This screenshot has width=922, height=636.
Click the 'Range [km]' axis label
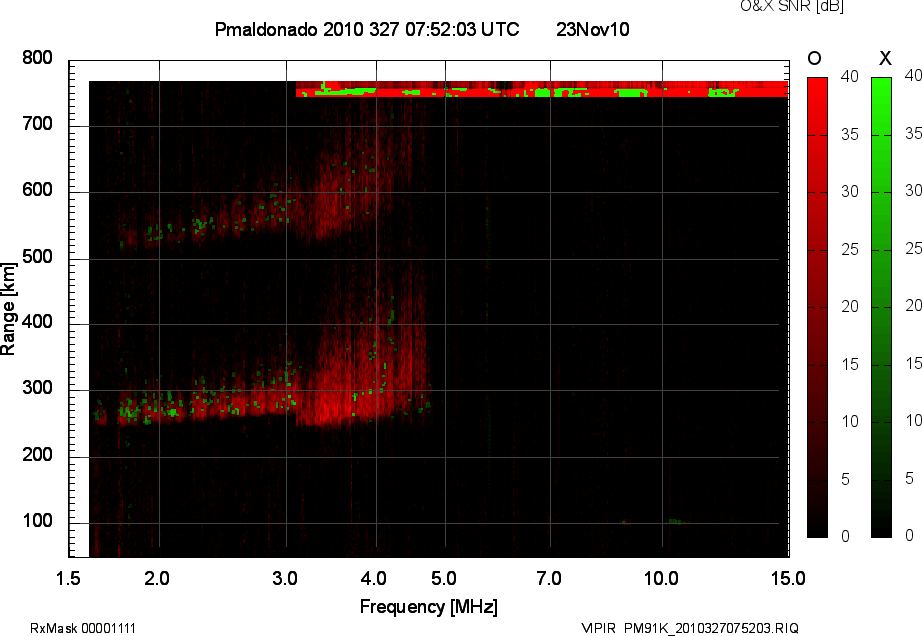pyautogui.click(x=8, y=309)
